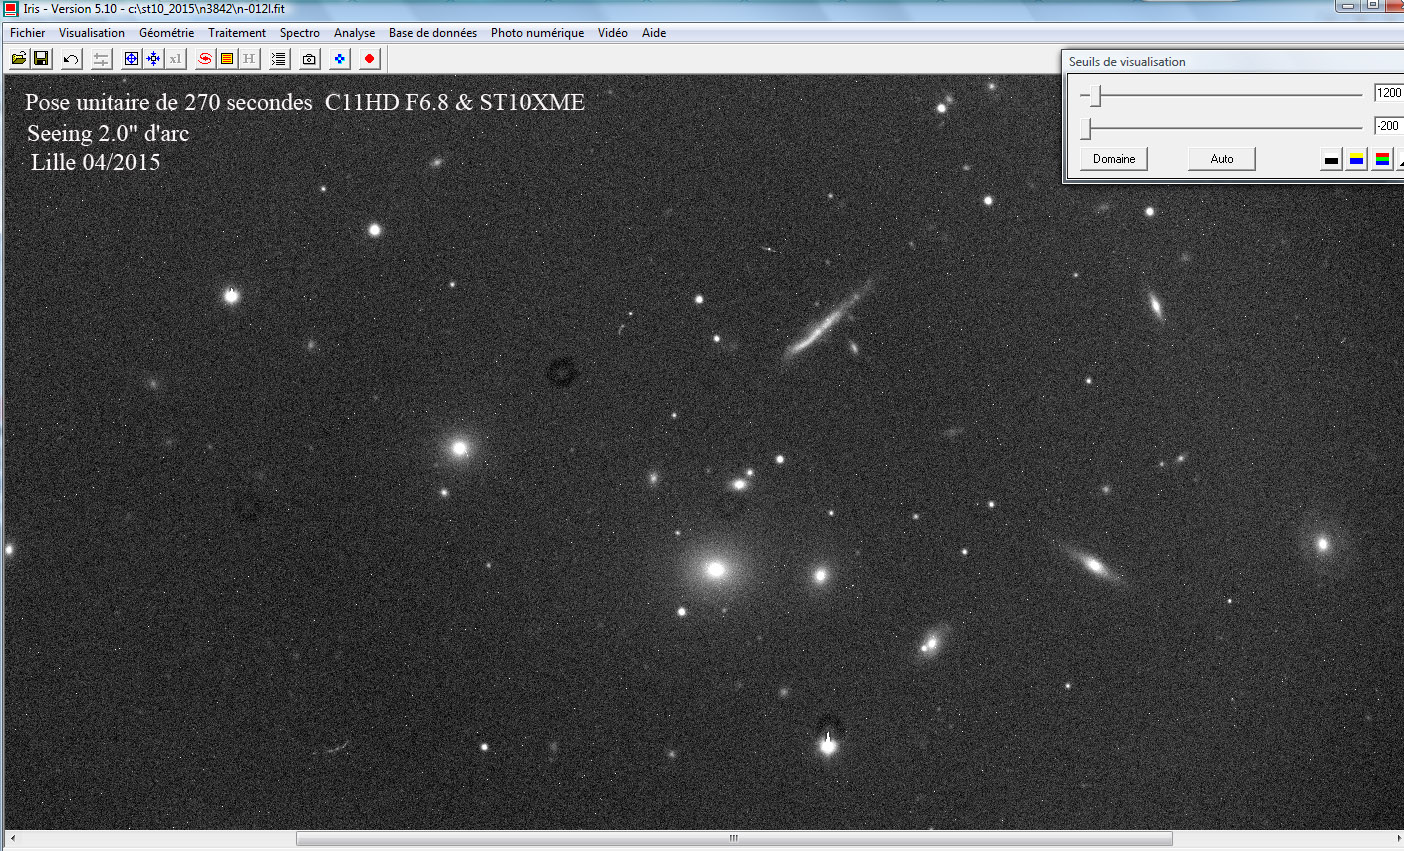Undo the last operation with the arrow icon

(x=71, y=59)
